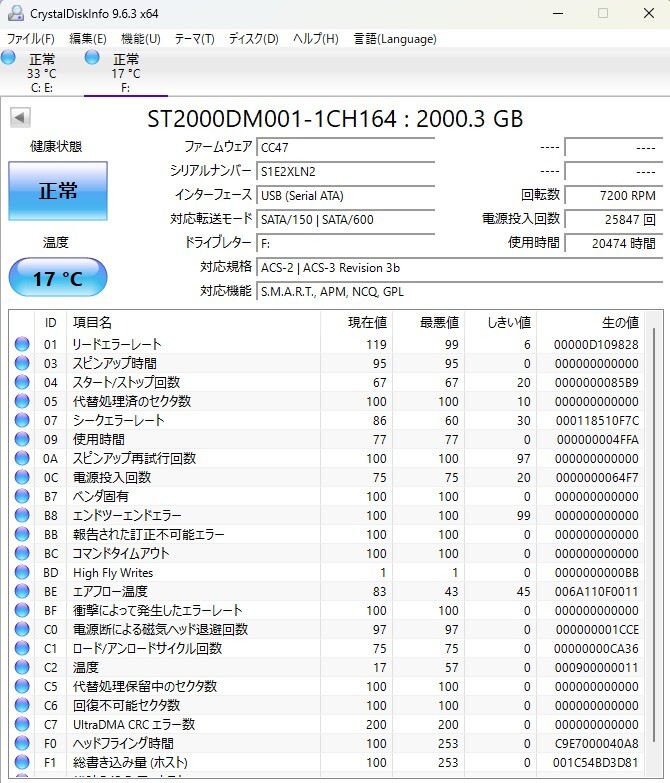Click status circle of row F0 ヘッドフライング時間
The height and width of the screenshot is (783, 670).
pyautogui.click(x=22, y=743)
